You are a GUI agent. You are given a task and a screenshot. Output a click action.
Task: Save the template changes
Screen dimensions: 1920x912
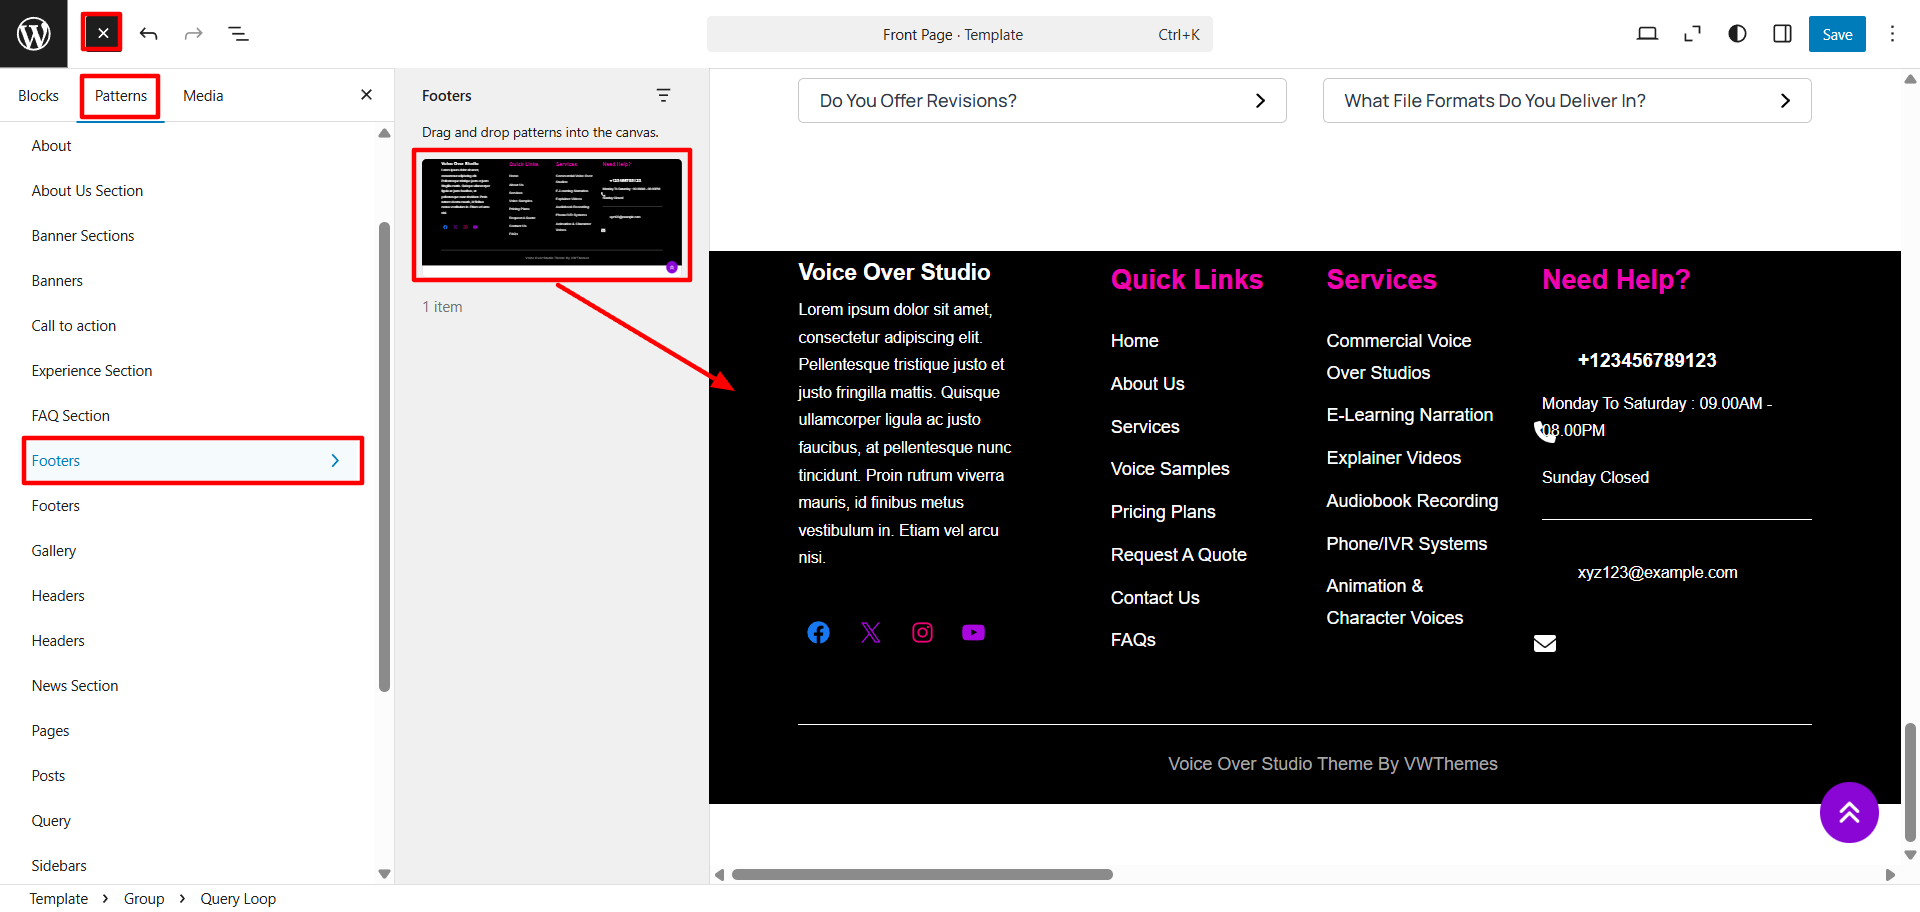point(1836,34)
